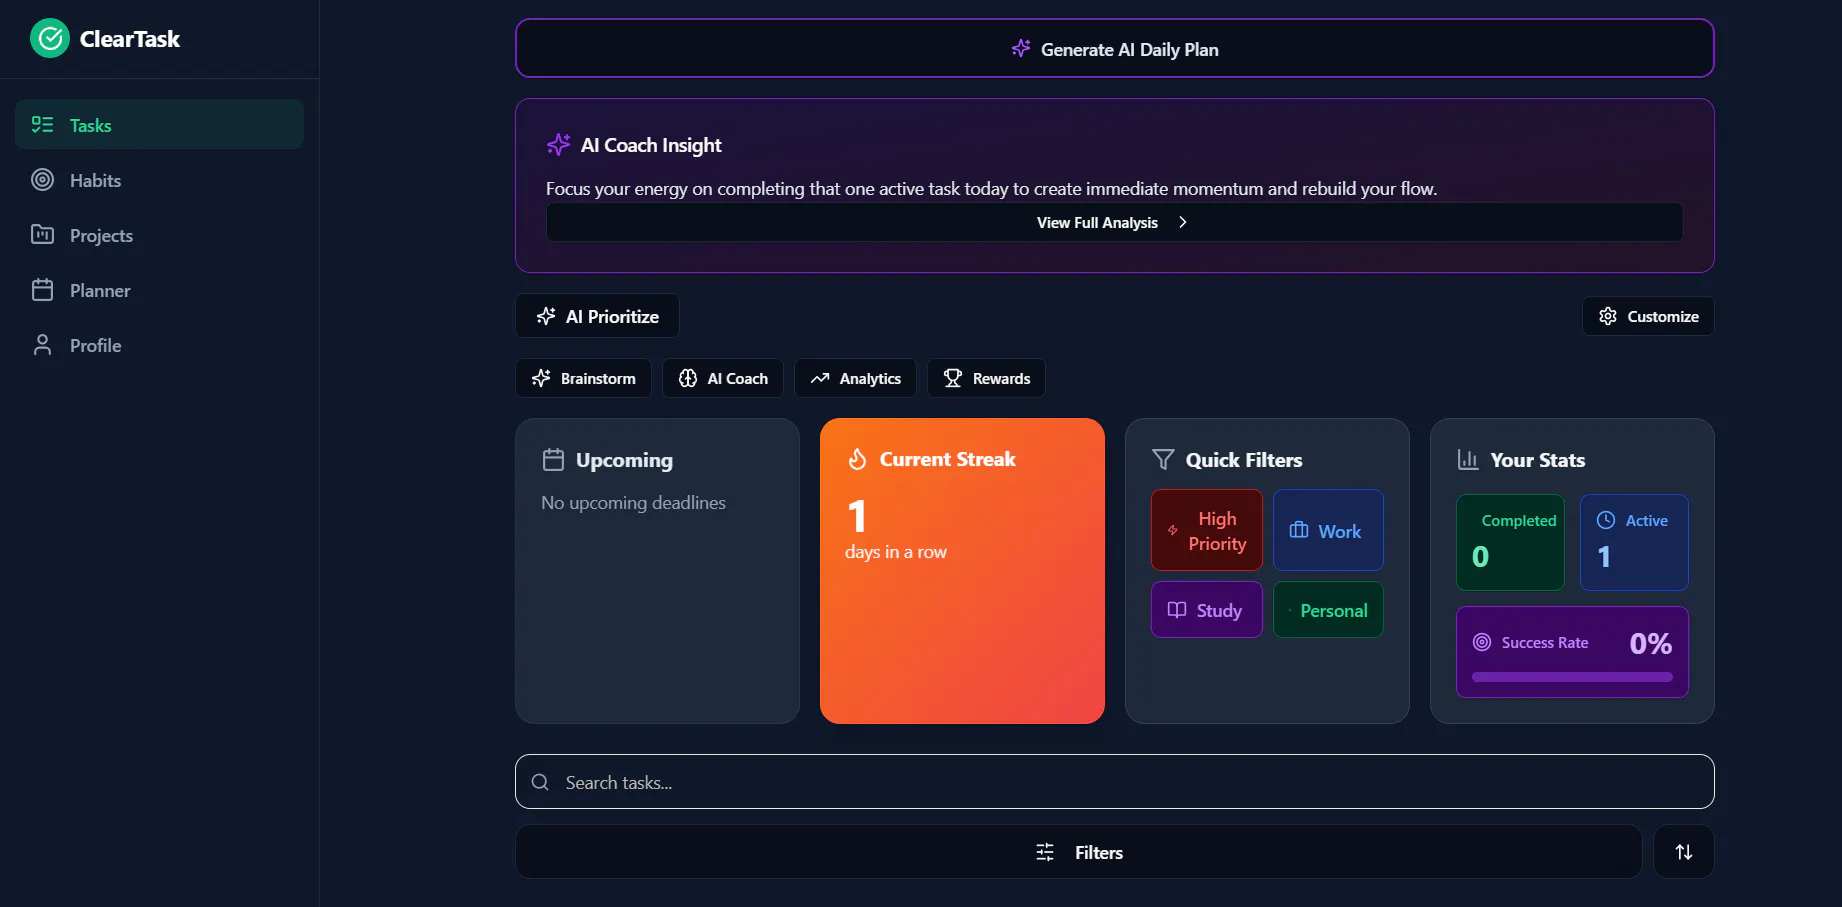Click the sparkle icon on AI Prioritize
This screenshot has width=1842, height=907.
[546, 316]
